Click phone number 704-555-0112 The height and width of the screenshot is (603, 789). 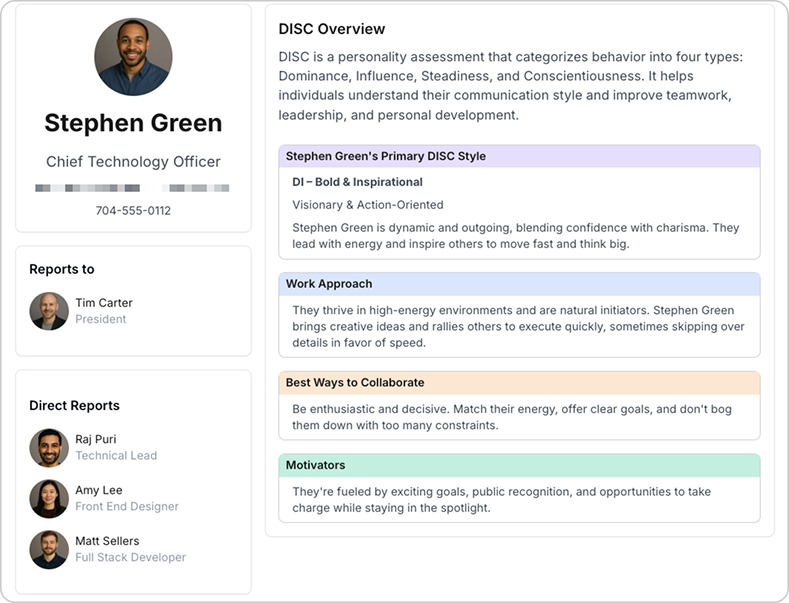[x=133, y=211]
